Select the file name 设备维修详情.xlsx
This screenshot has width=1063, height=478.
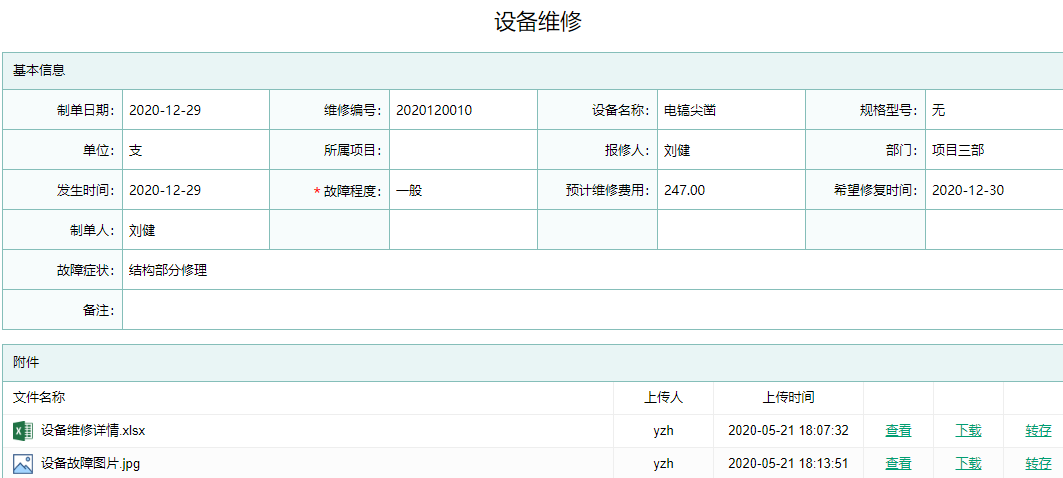tap(93, 431)
